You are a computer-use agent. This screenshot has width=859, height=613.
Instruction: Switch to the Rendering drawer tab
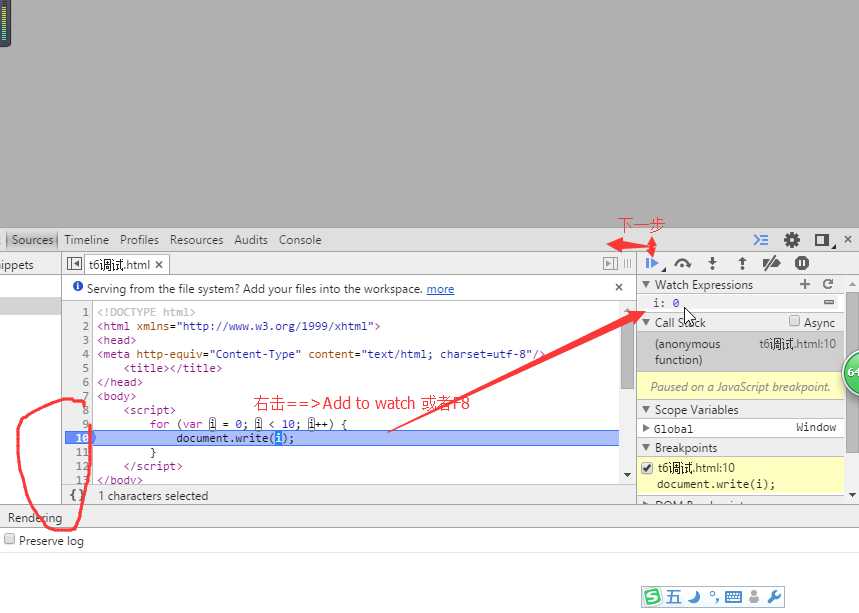pyautogui.click(x=35, y=518)
